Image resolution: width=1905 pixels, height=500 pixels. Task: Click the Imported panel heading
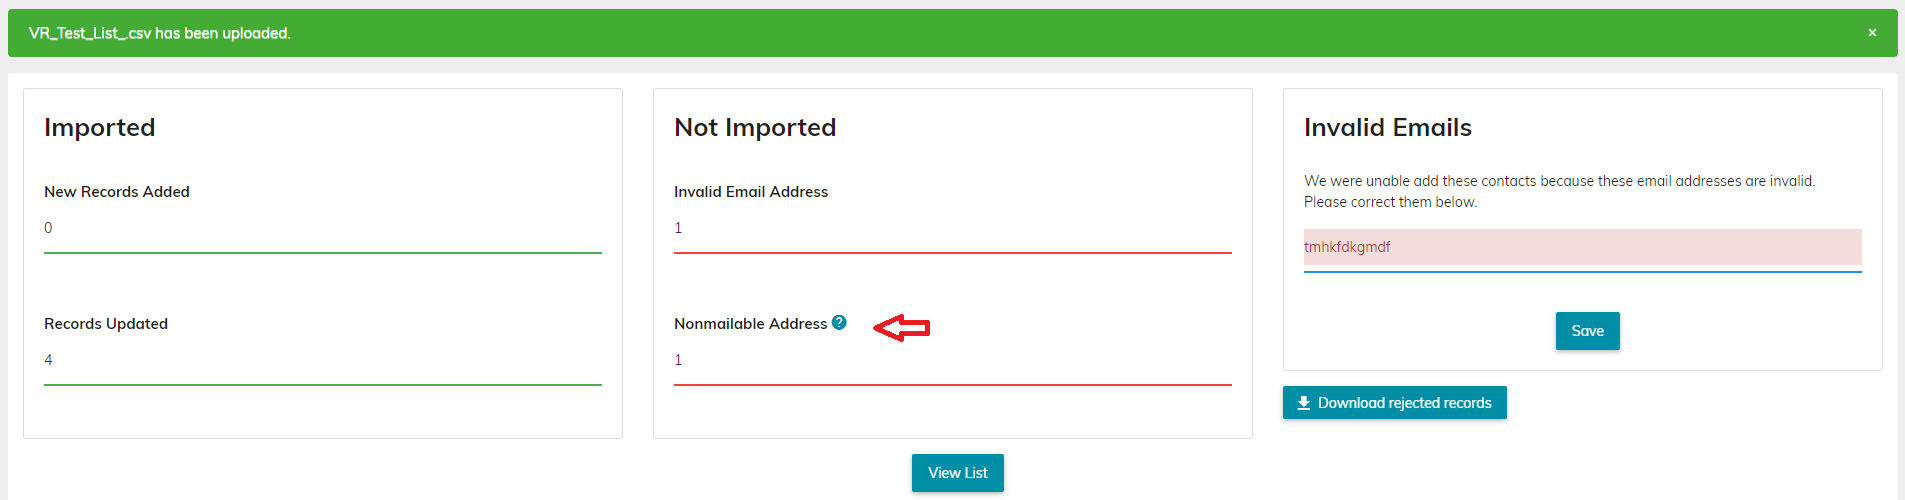point(100,127)
